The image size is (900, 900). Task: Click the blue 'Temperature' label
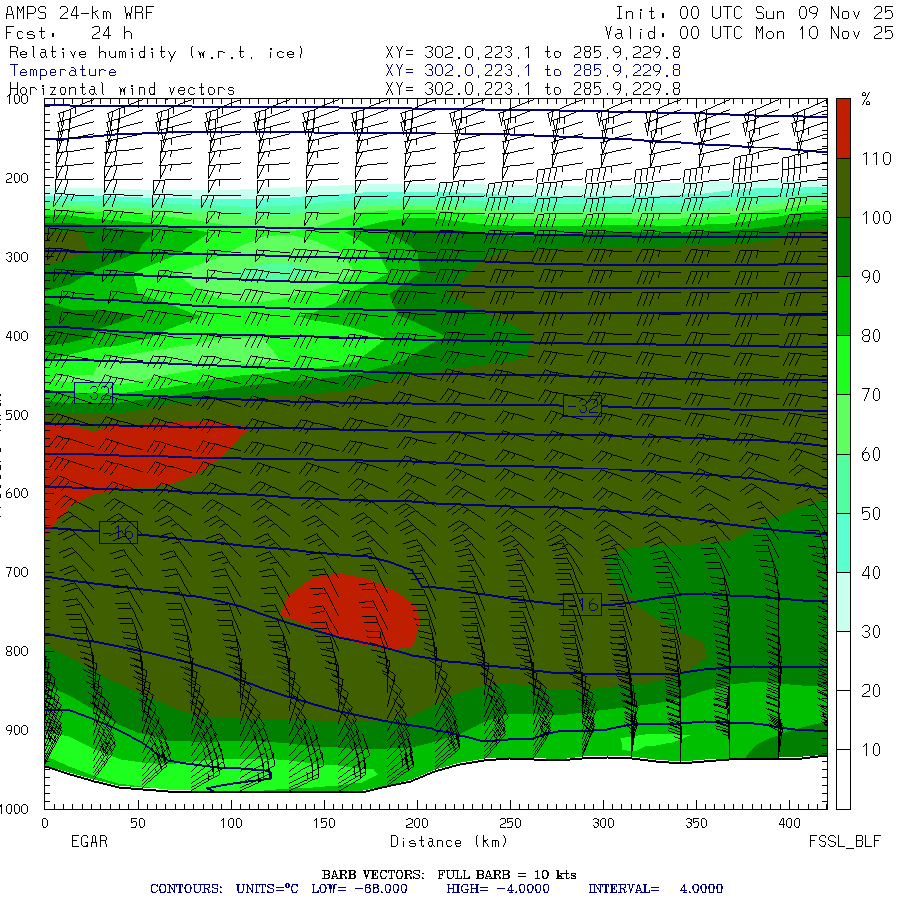[63, 71]
